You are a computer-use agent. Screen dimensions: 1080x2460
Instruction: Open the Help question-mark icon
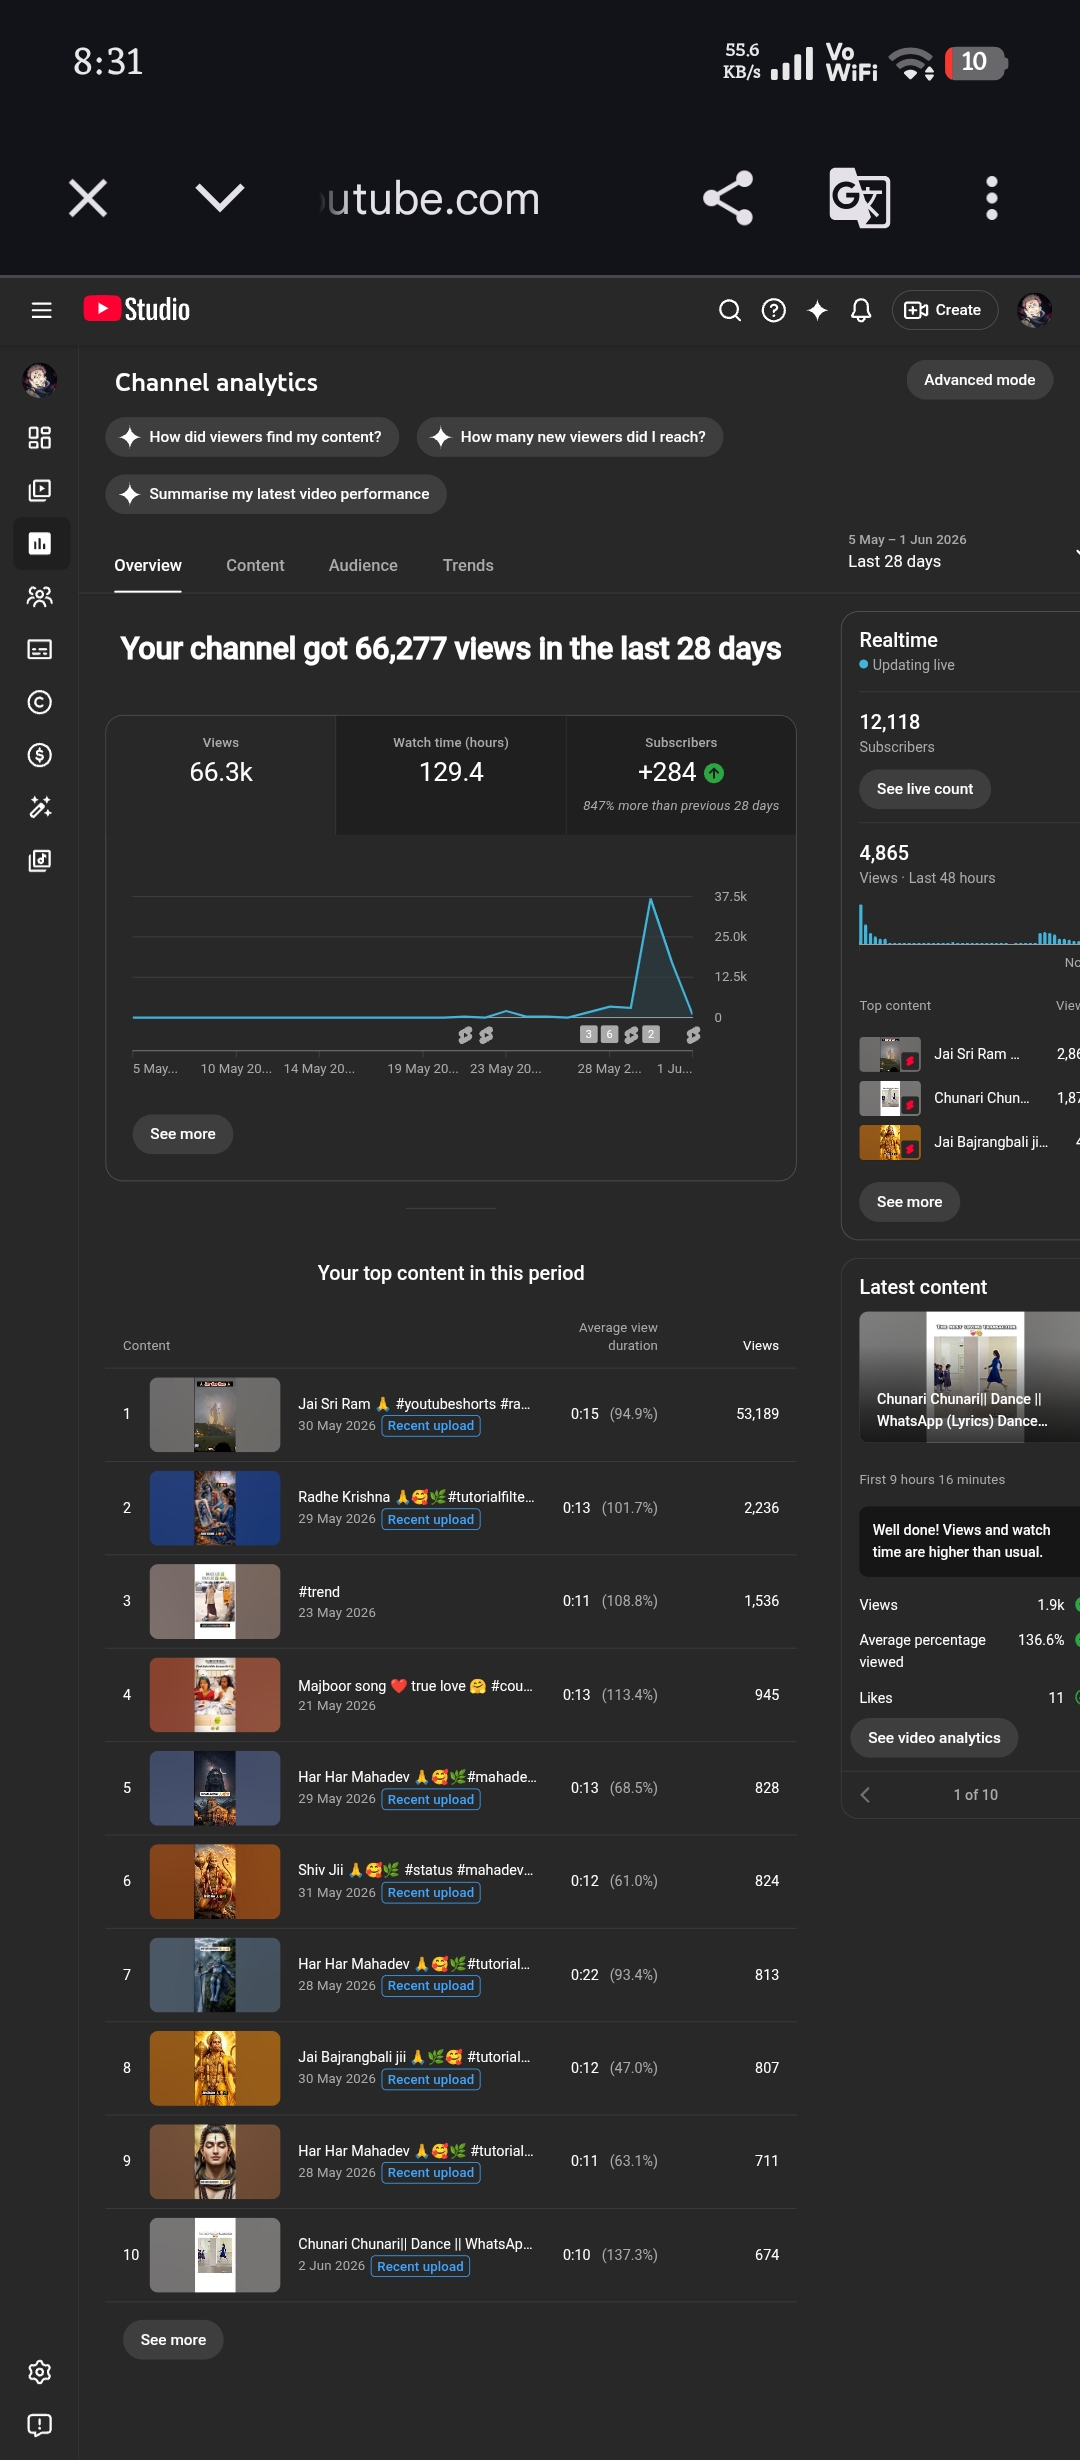click(x=773, y=310)
